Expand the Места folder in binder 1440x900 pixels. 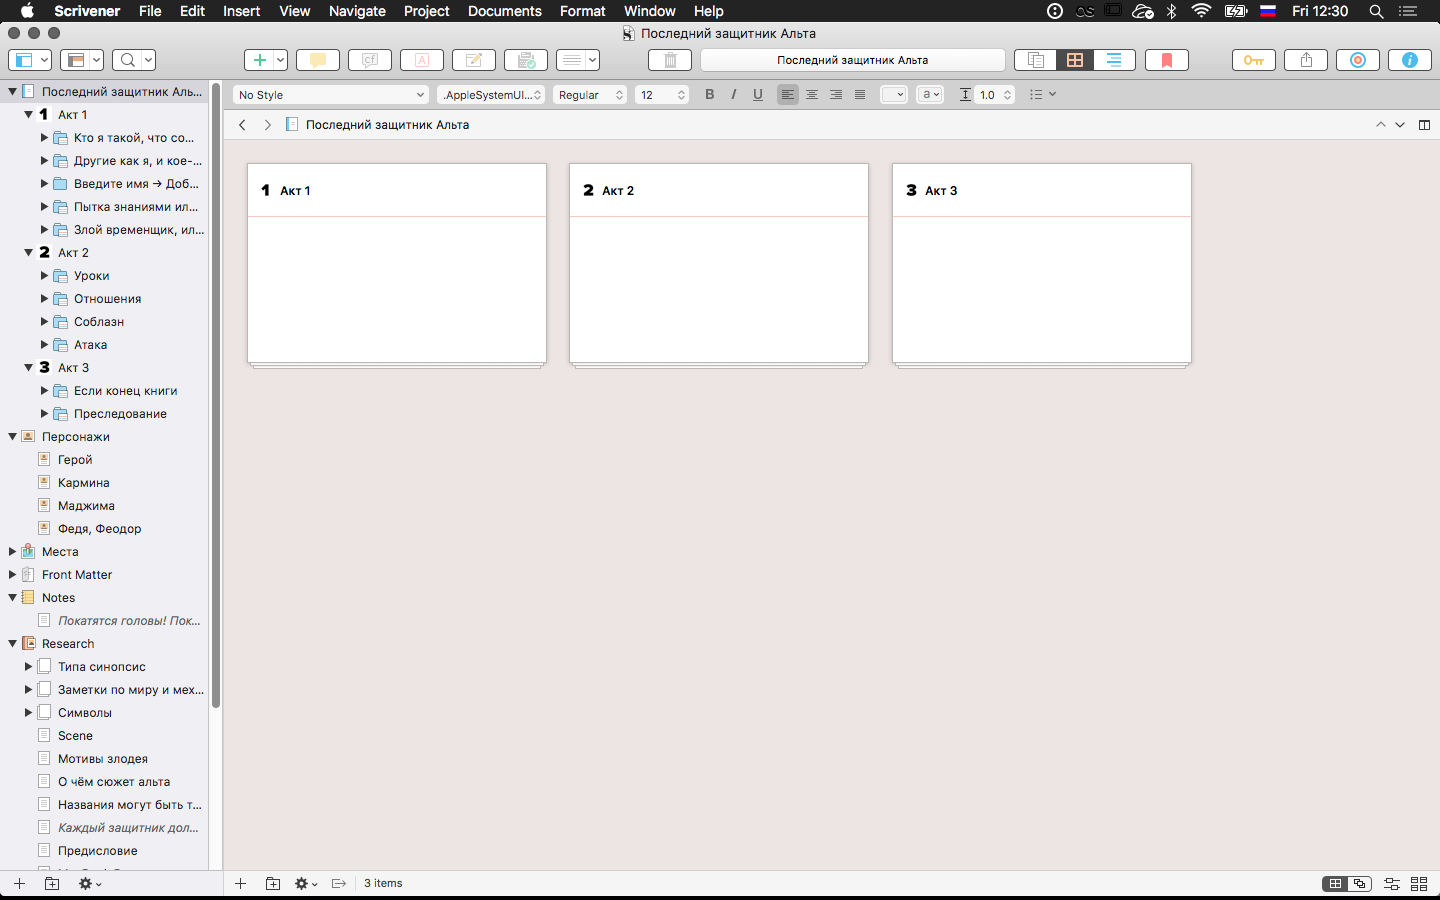point(13,552)
